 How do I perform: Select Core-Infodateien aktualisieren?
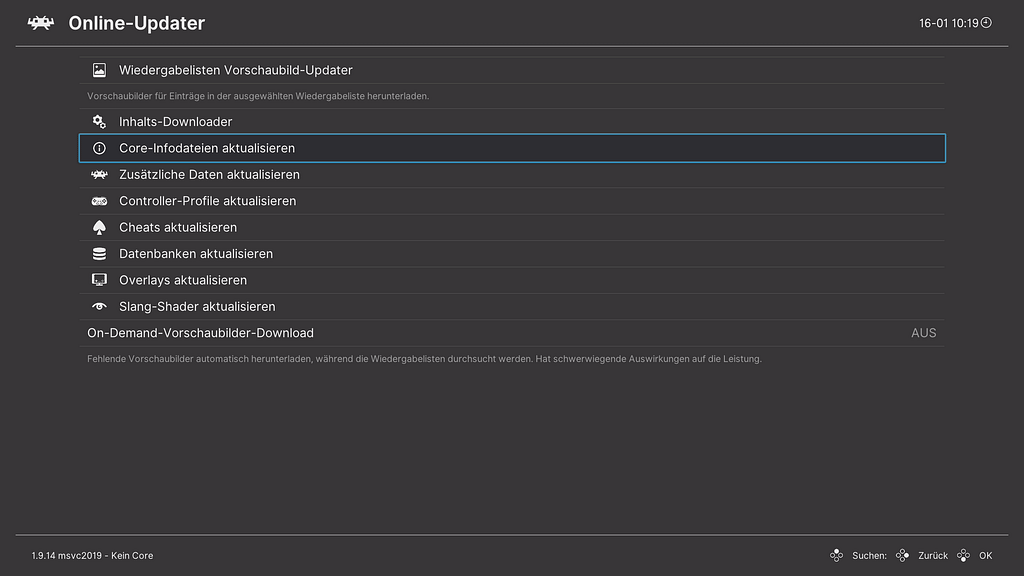207,148
